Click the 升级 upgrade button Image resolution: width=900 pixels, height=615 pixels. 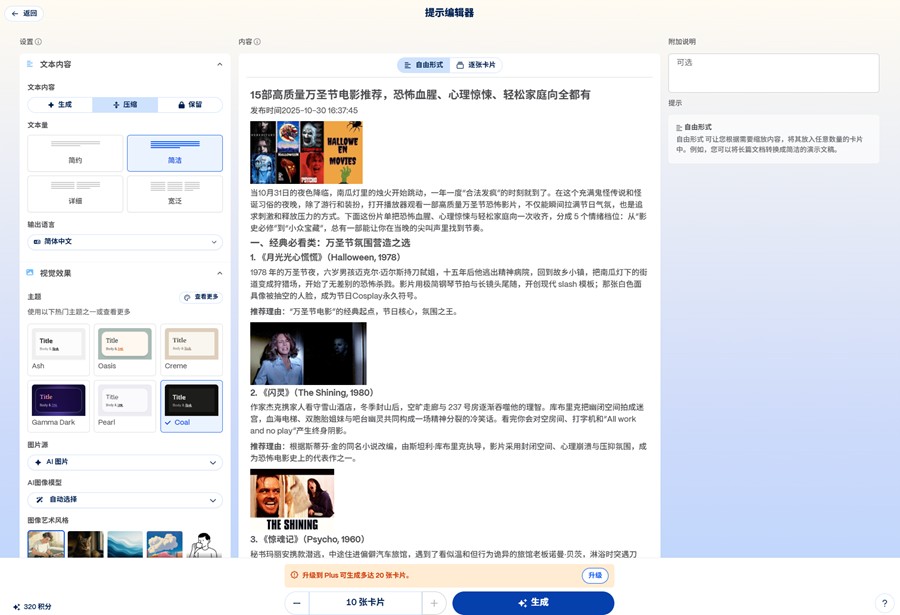click(595, 576)
